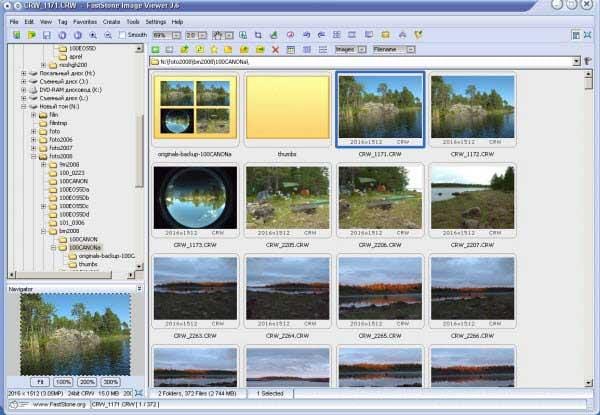Open the File menu
The image size is (600, 415).
pos(14,22)
